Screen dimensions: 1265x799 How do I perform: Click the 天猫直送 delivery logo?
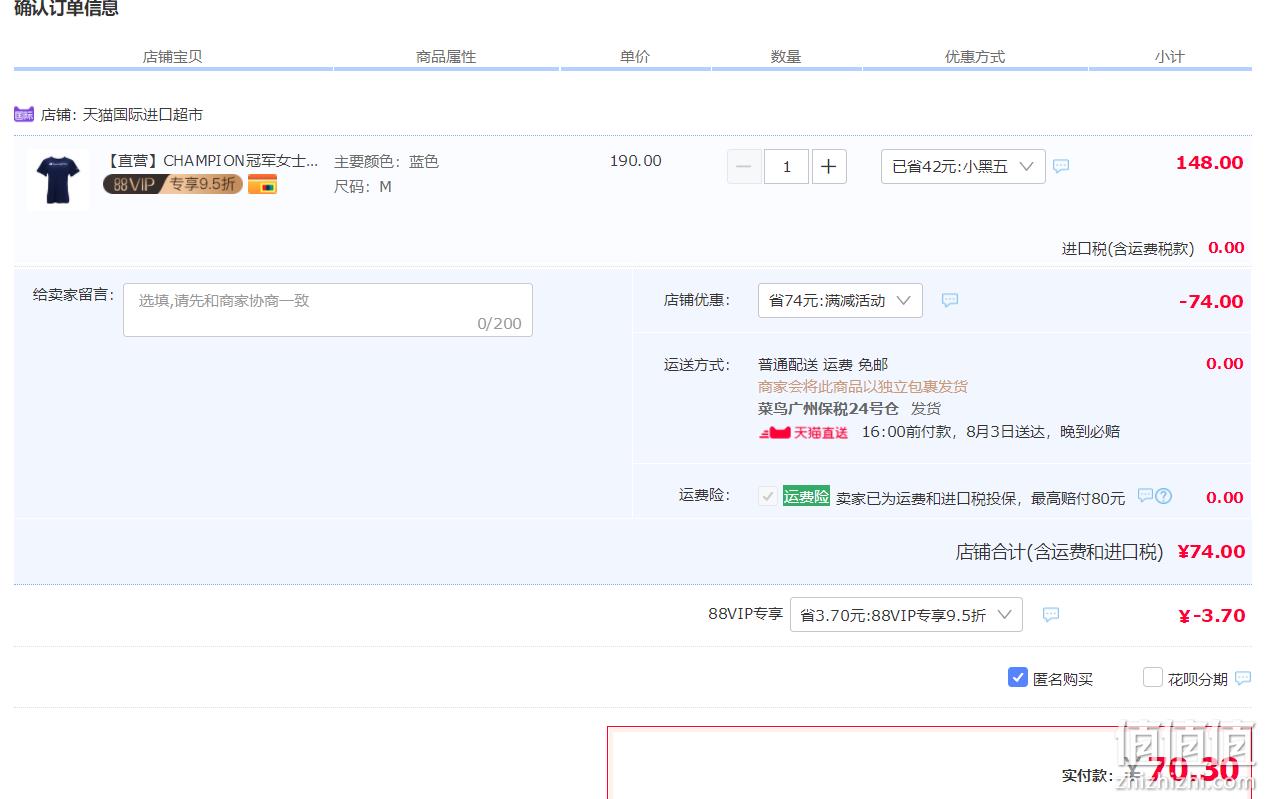pos(804,432)
